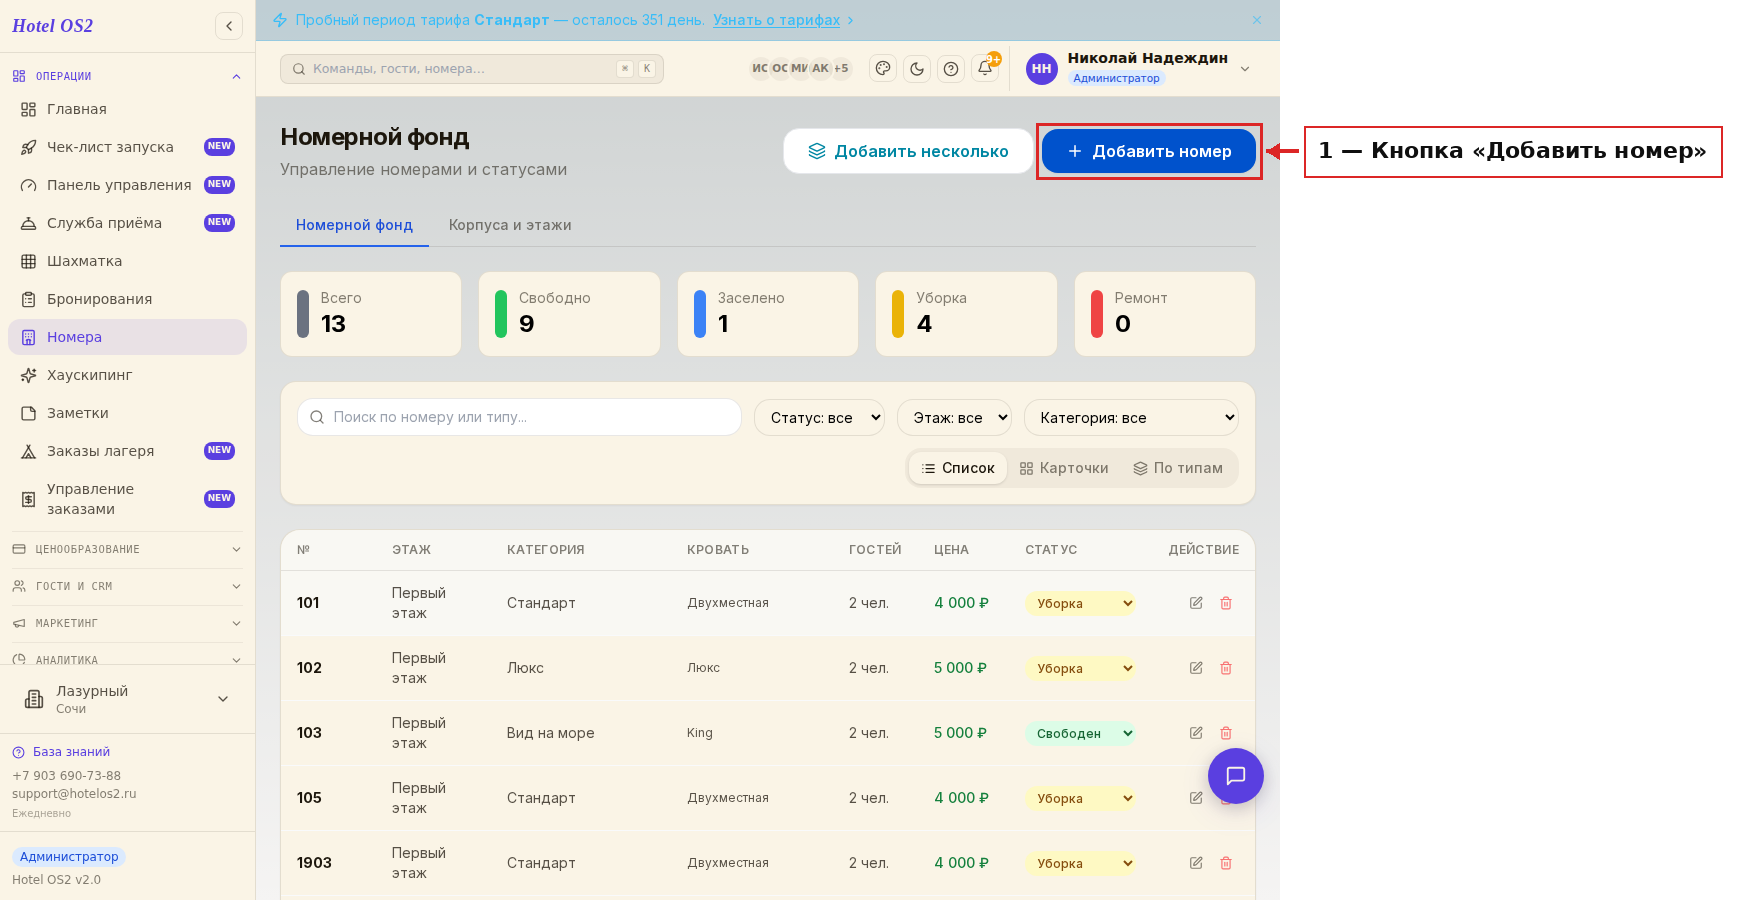Viewport: 1746px width, 900px height.
Task: Collapse the ОПЕРАЦИИ section
Action: point(127,76)
